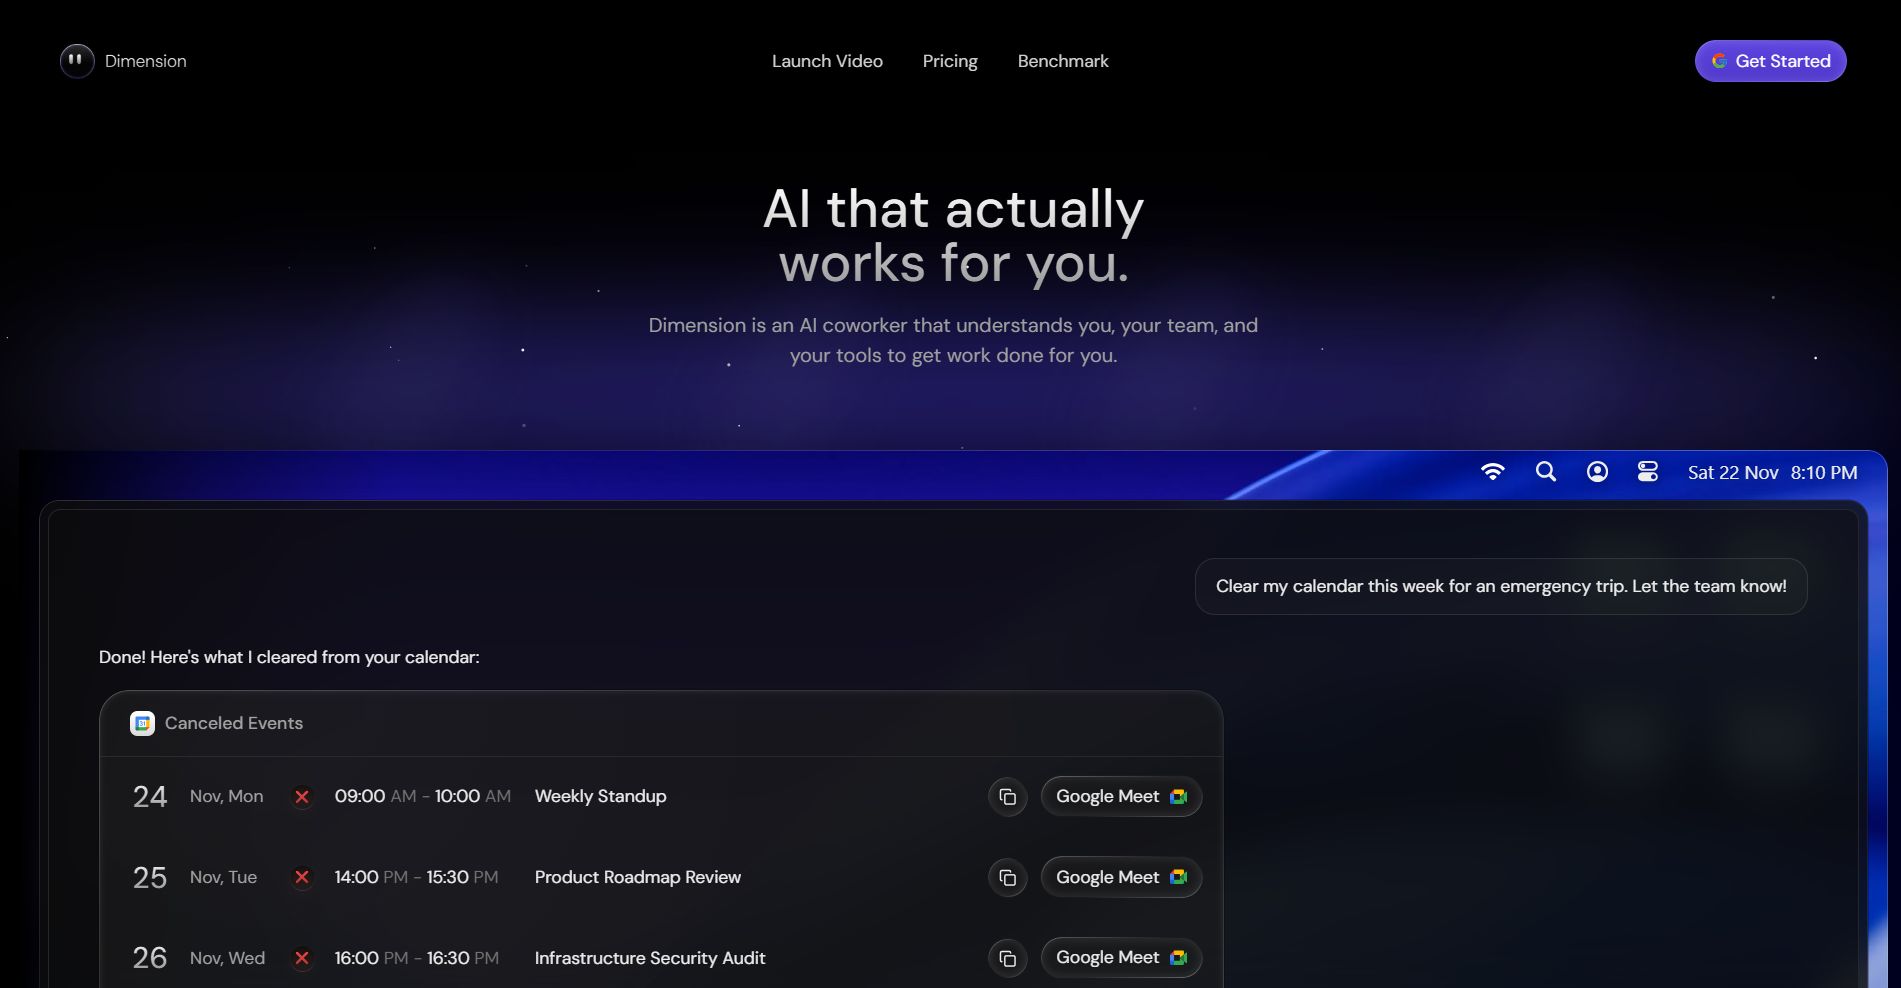Copy the Product Roadmap Review event link
The image size is (1901, 988).
pos(1008,877)
